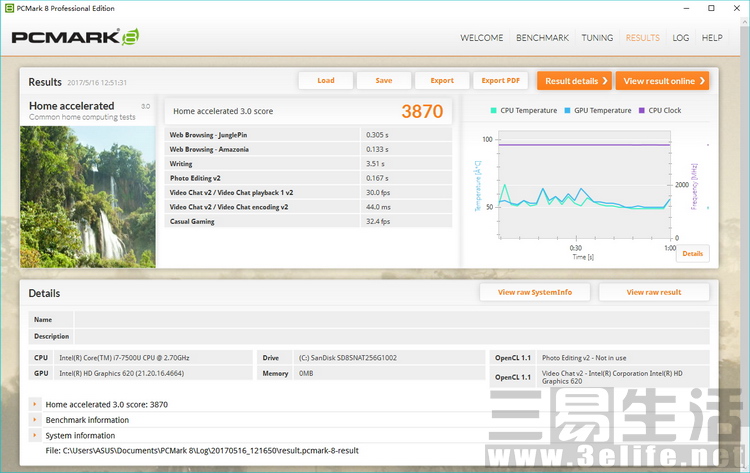Click Export PDF button
The width and height of the screenshot is (750, 473).
[500, 80]
